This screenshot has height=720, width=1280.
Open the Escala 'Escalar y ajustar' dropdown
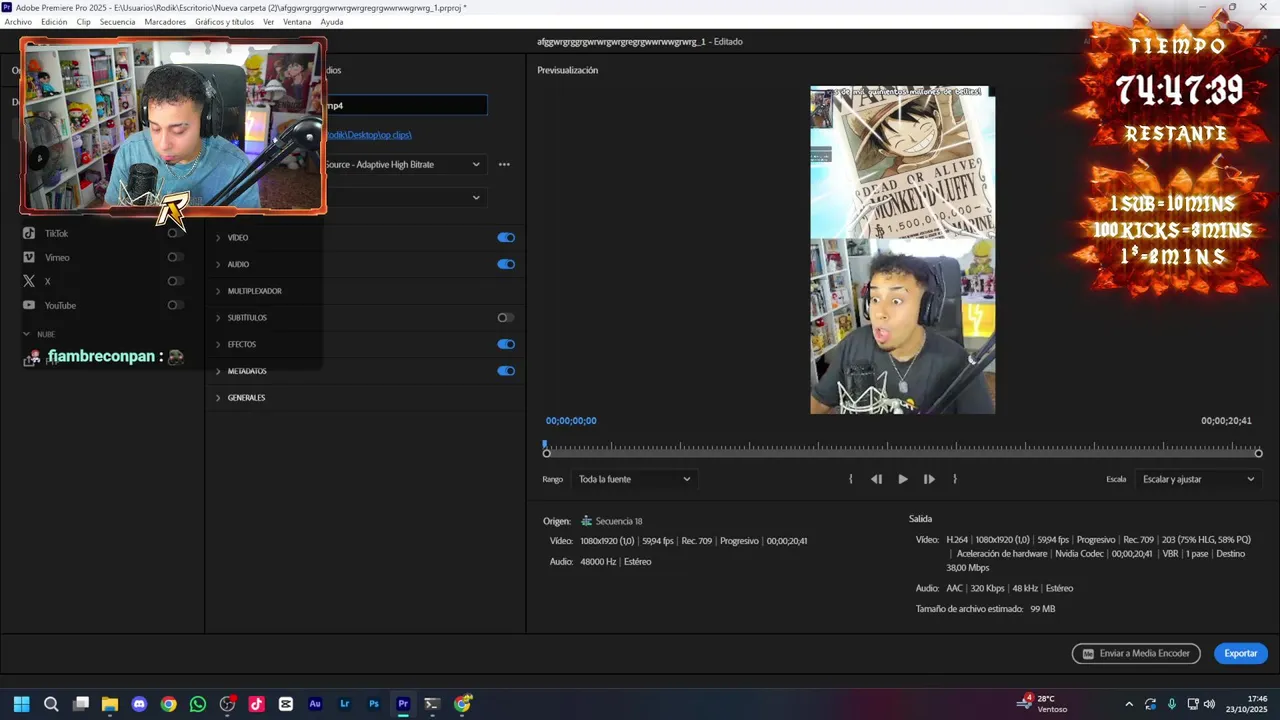(1198, 479)
